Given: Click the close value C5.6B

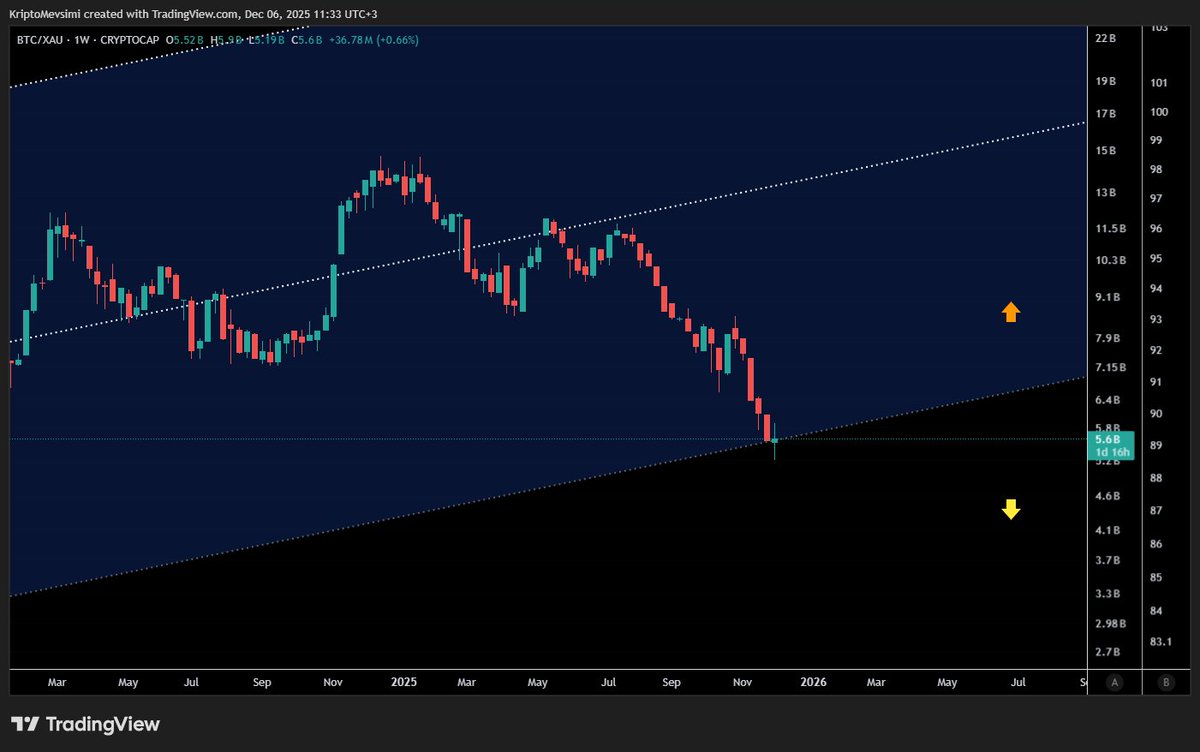Looking at the screenshot, I should (x=305, y=40).
